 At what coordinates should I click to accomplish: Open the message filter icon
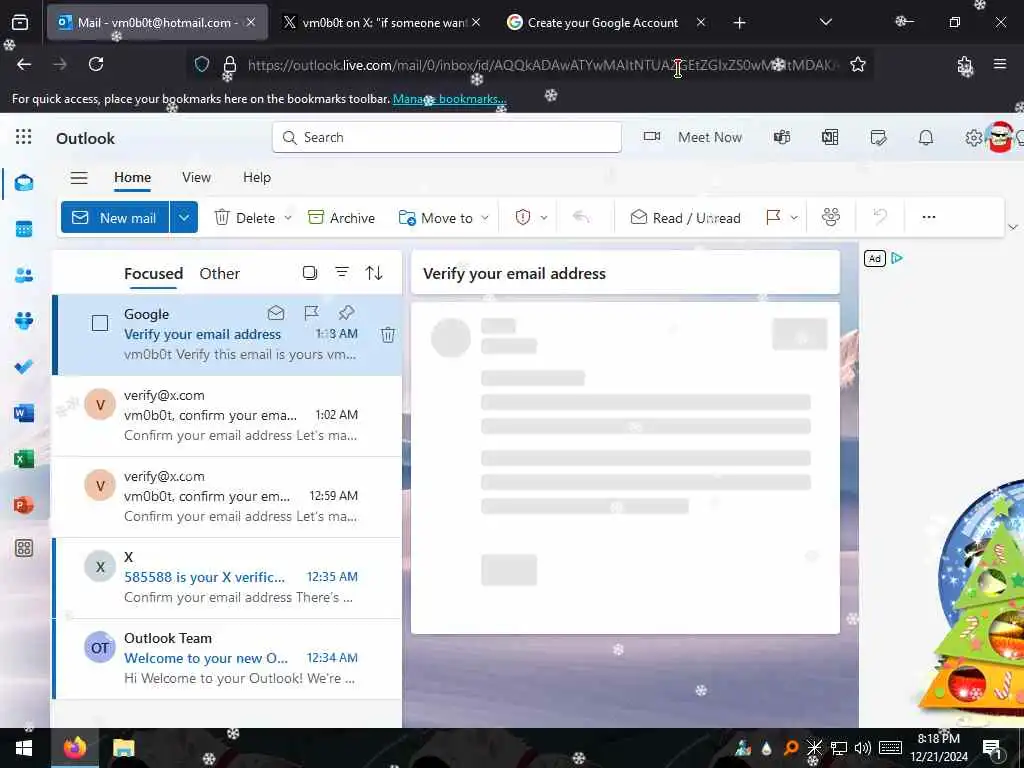[x=342, y=272]
